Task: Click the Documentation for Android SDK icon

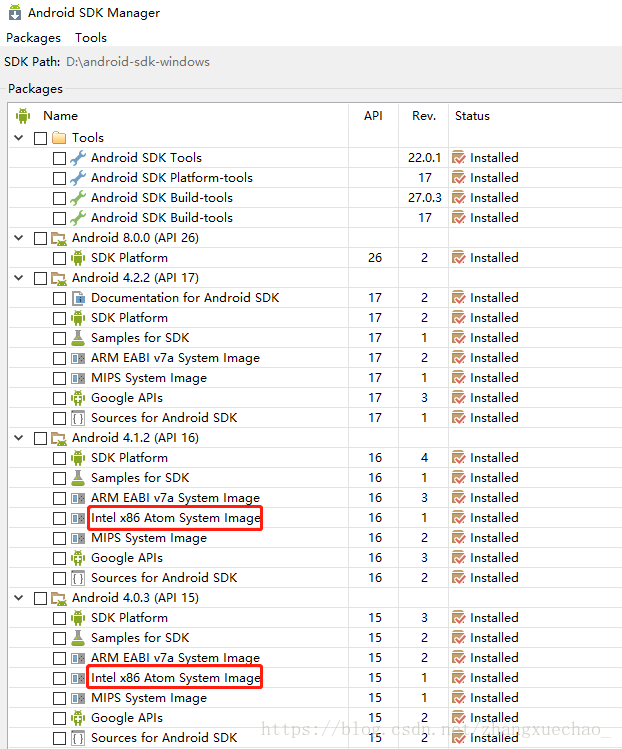Action: click(78, 299)
